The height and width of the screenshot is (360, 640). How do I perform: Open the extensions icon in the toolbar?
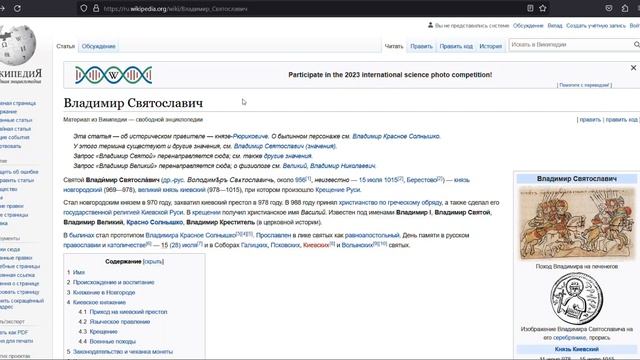625,8
